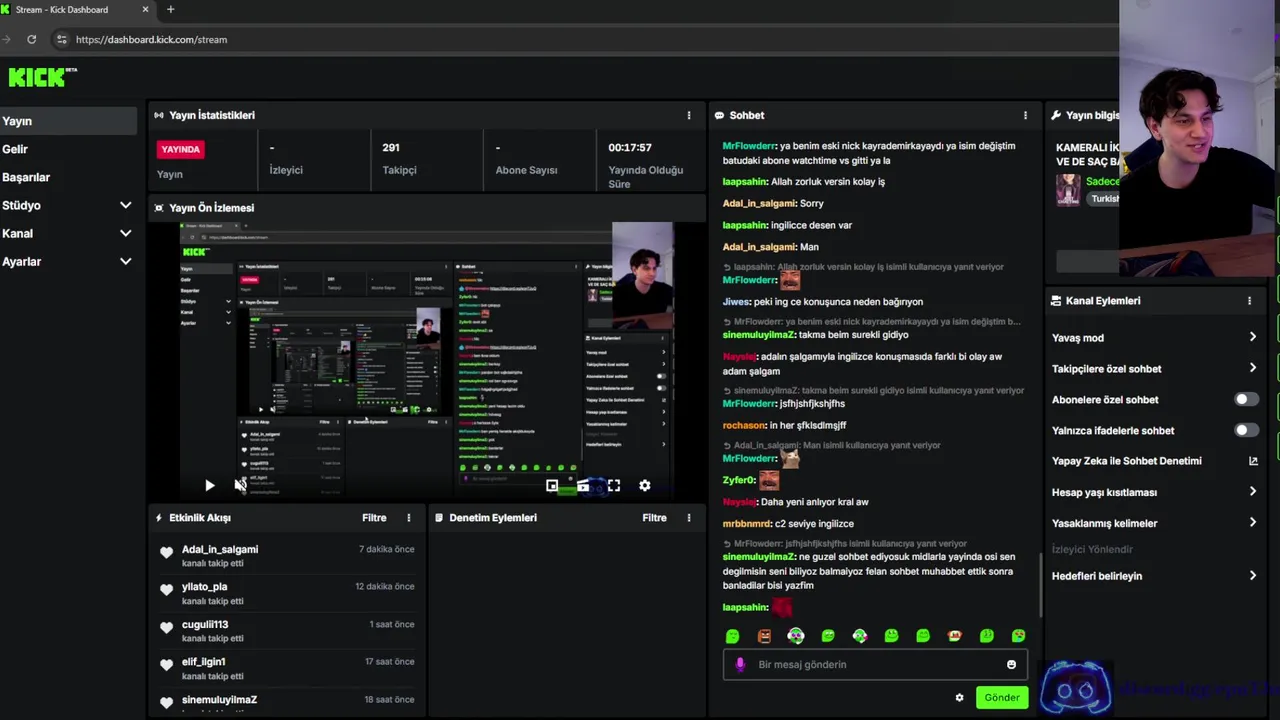Click the Discord logo overlay

click(x=1076, y=687)
